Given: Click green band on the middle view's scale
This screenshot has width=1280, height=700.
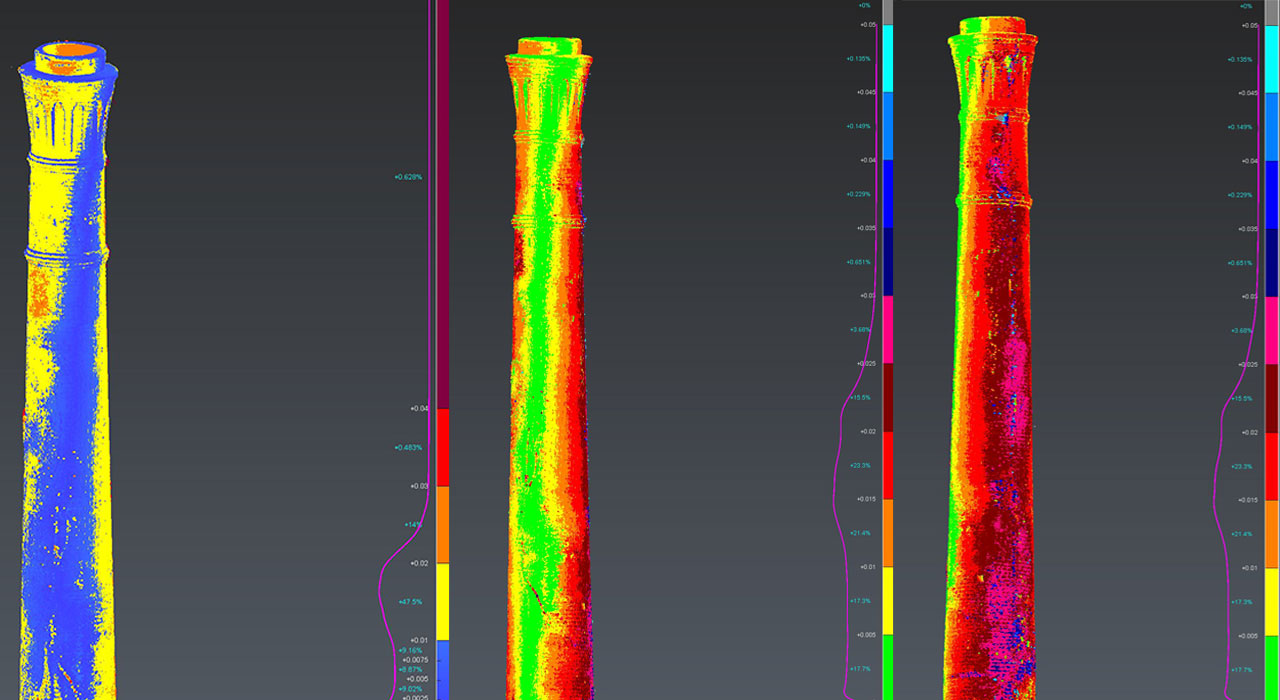Looking at the screenshot, I should (887, 668).
